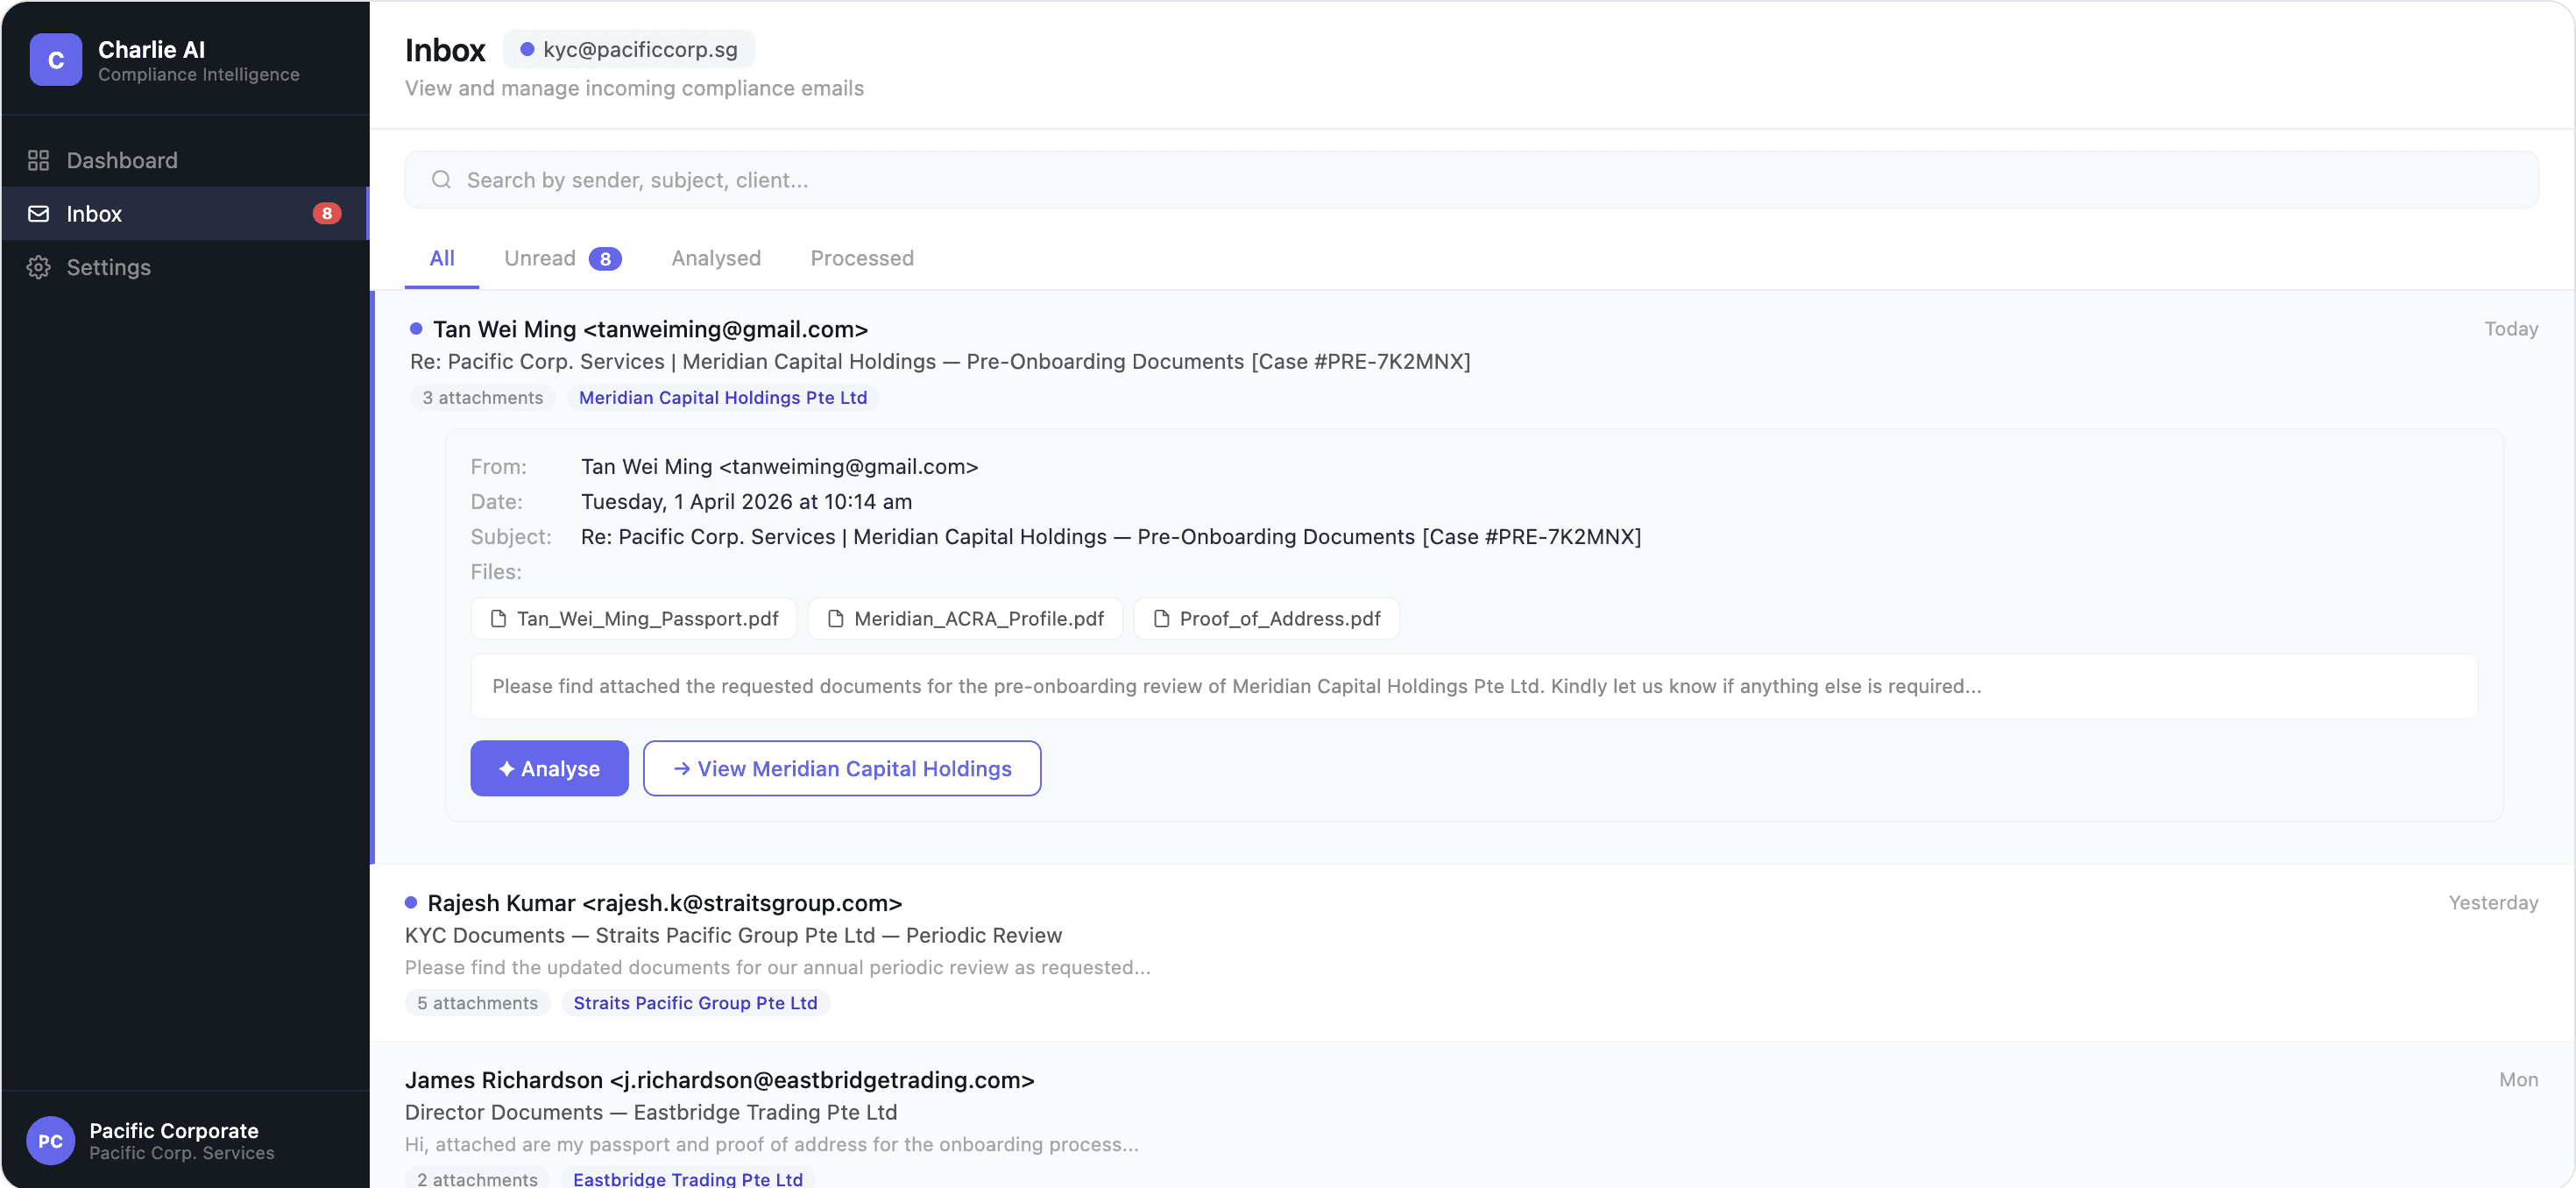Open Straits Pacific Group Pte Ltd tag
This screenshot has width=2576, height=1188.
(x=695, y=1003)
